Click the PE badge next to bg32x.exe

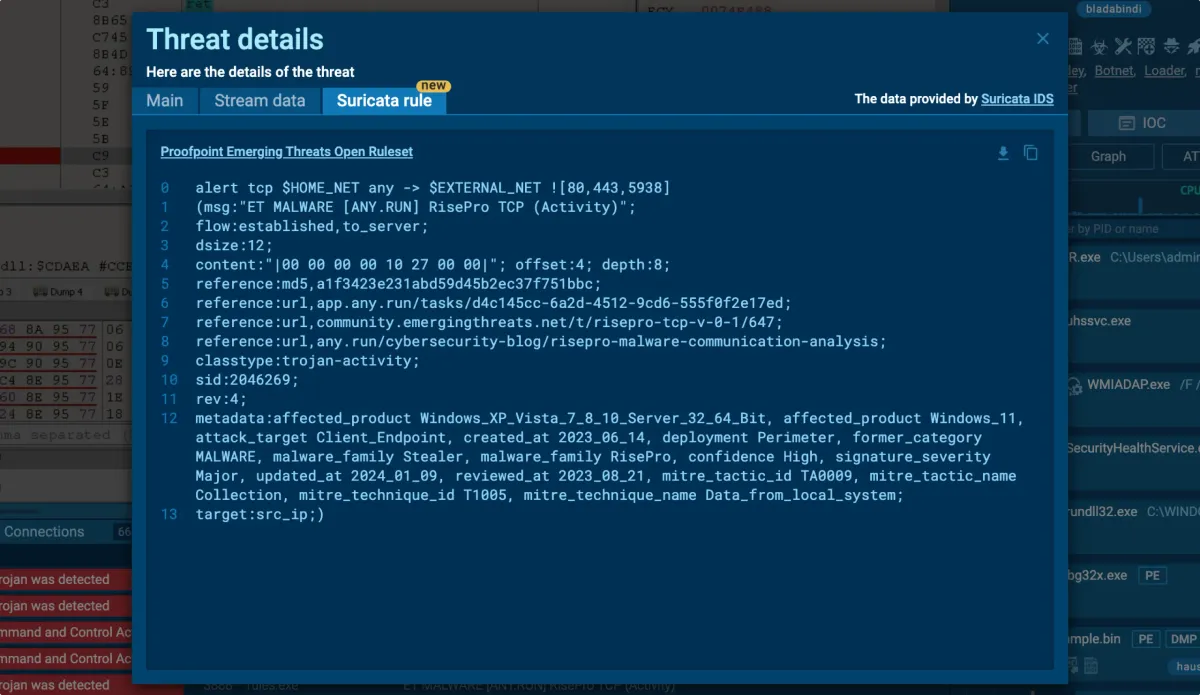pyautogui.click(x=1153, y=576)
